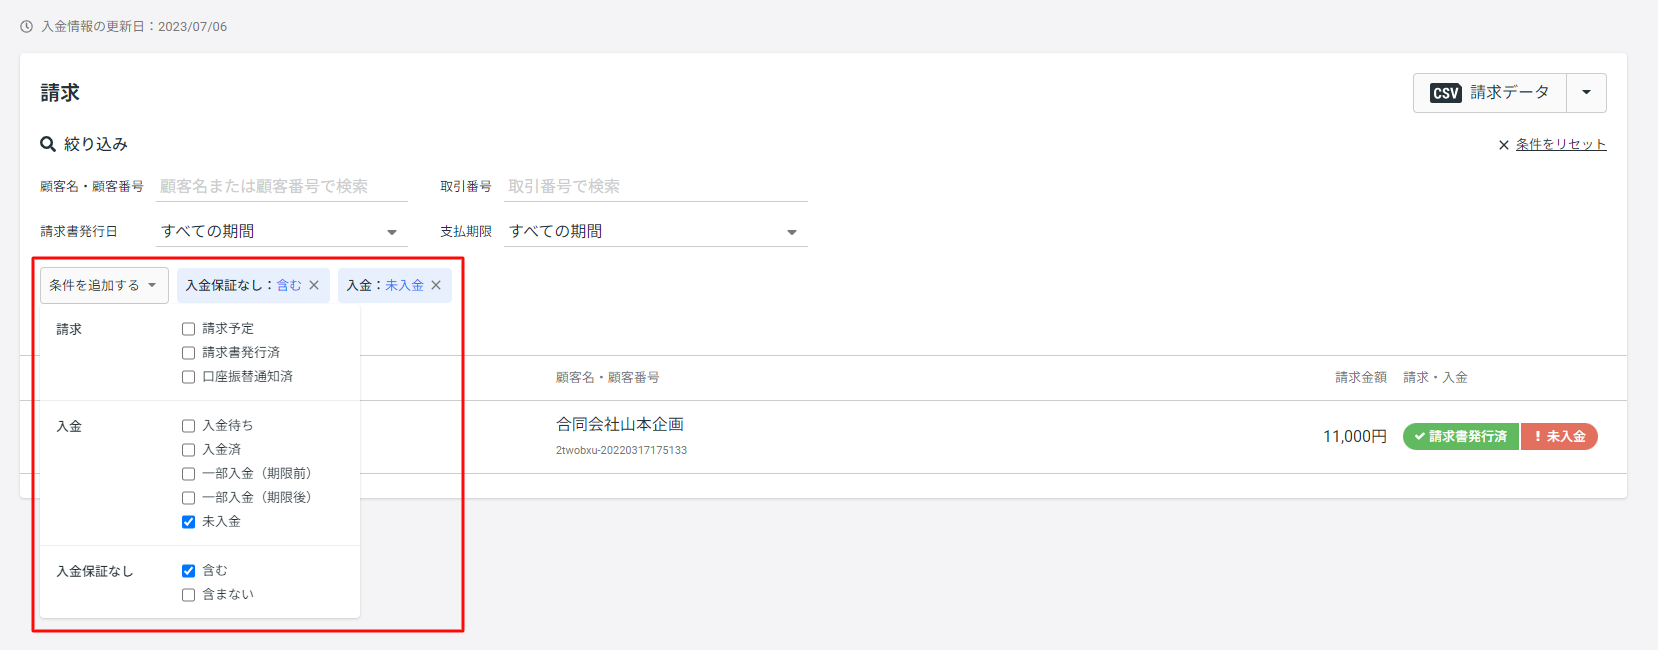Check the 口座振替通知済 checkbox
The width and height of the screenshot is (1658, 650).
188,377
